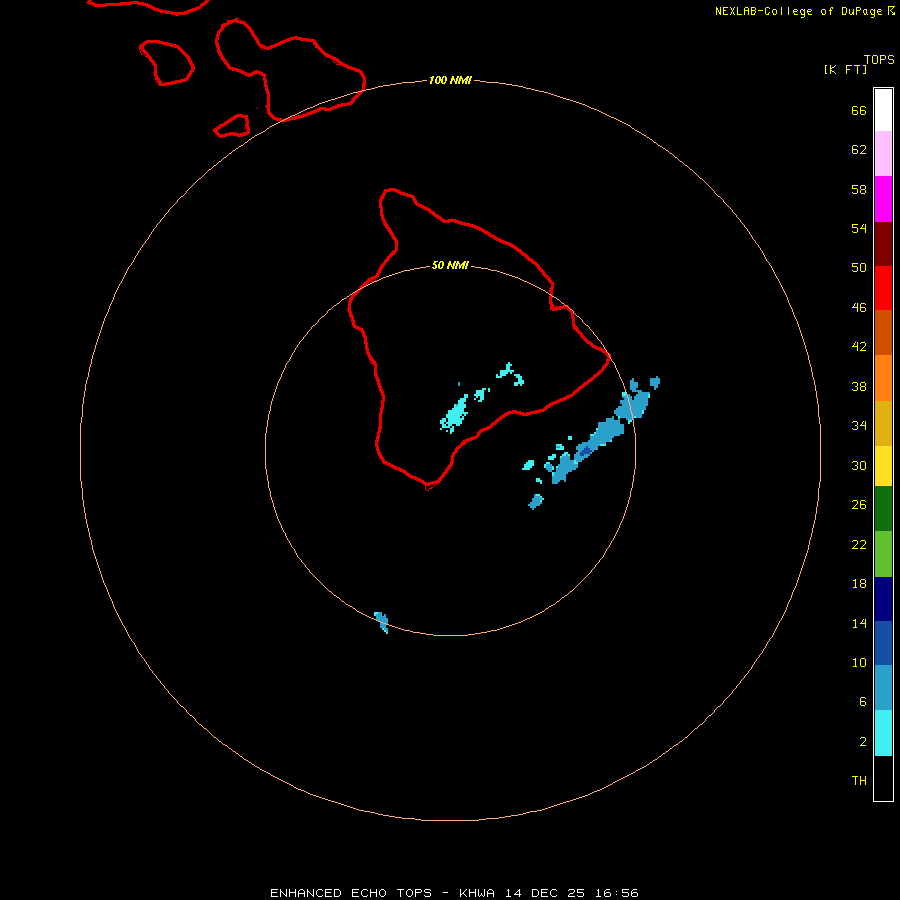Click the legend value 46

point(859,308)
